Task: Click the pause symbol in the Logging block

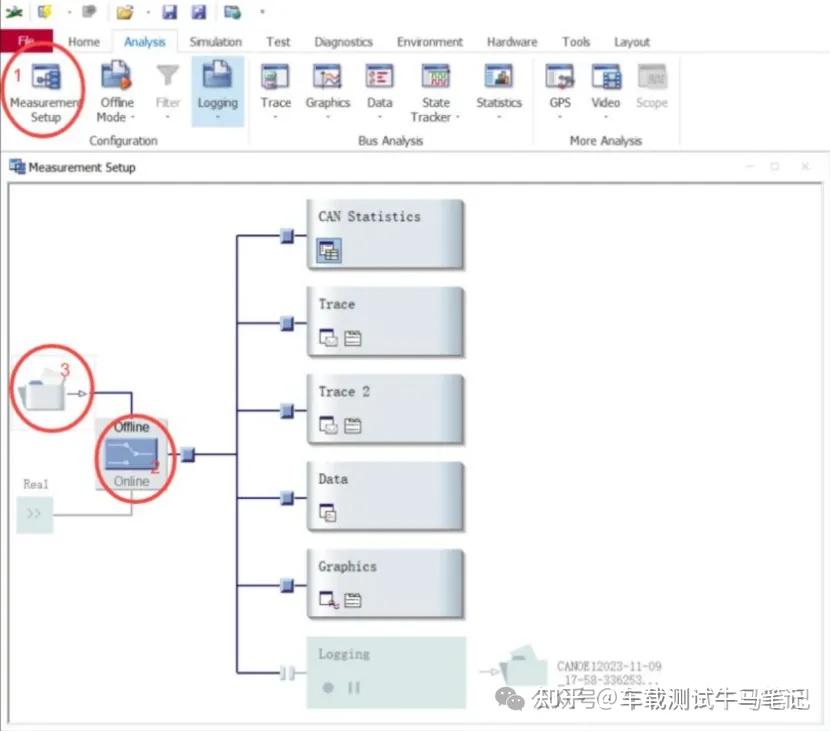Action: pos(353,687)
